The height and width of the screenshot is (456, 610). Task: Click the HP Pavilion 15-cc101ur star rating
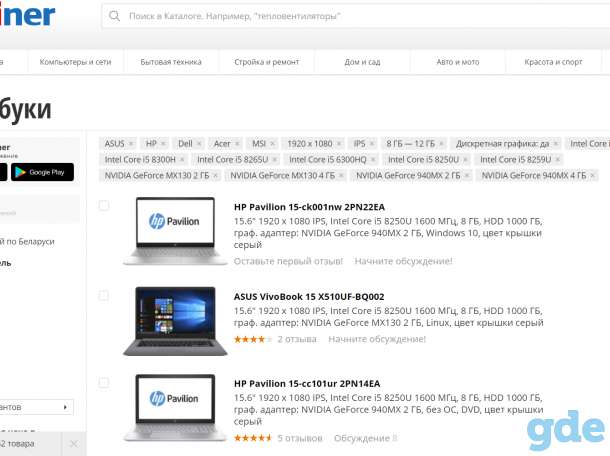[252, 438]
